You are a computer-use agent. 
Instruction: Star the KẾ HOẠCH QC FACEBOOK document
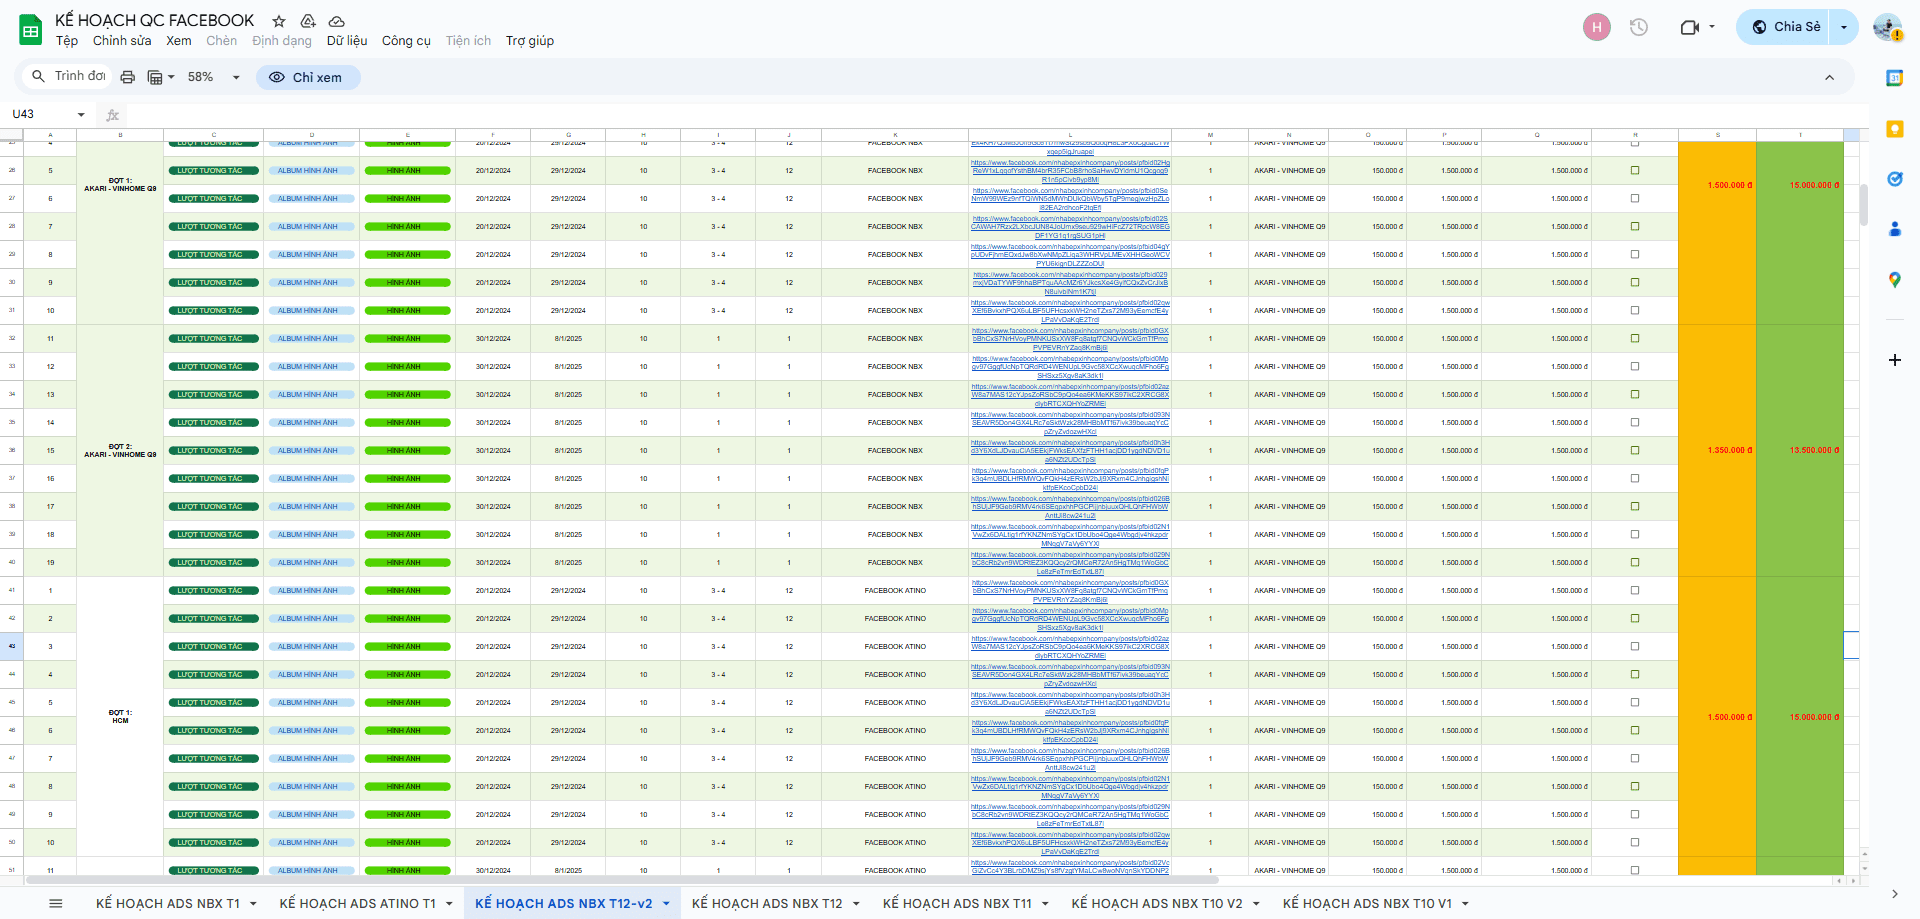tap(279, 21)
